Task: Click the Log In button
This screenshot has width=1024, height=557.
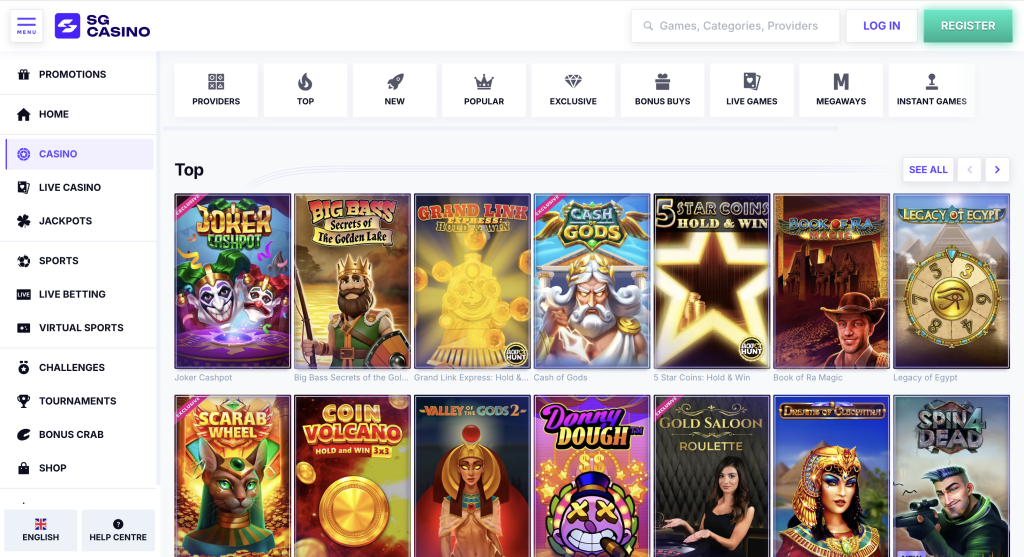Action: [881, 26]
